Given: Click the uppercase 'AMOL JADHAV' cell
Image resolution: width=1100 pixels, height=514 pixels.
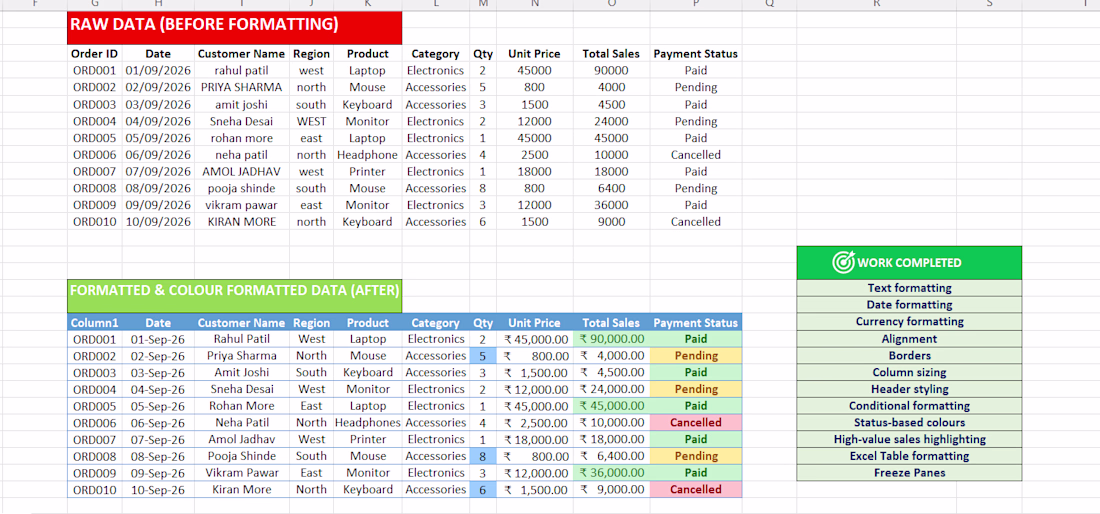Looking at the screenshot, I should pos(241,171).
